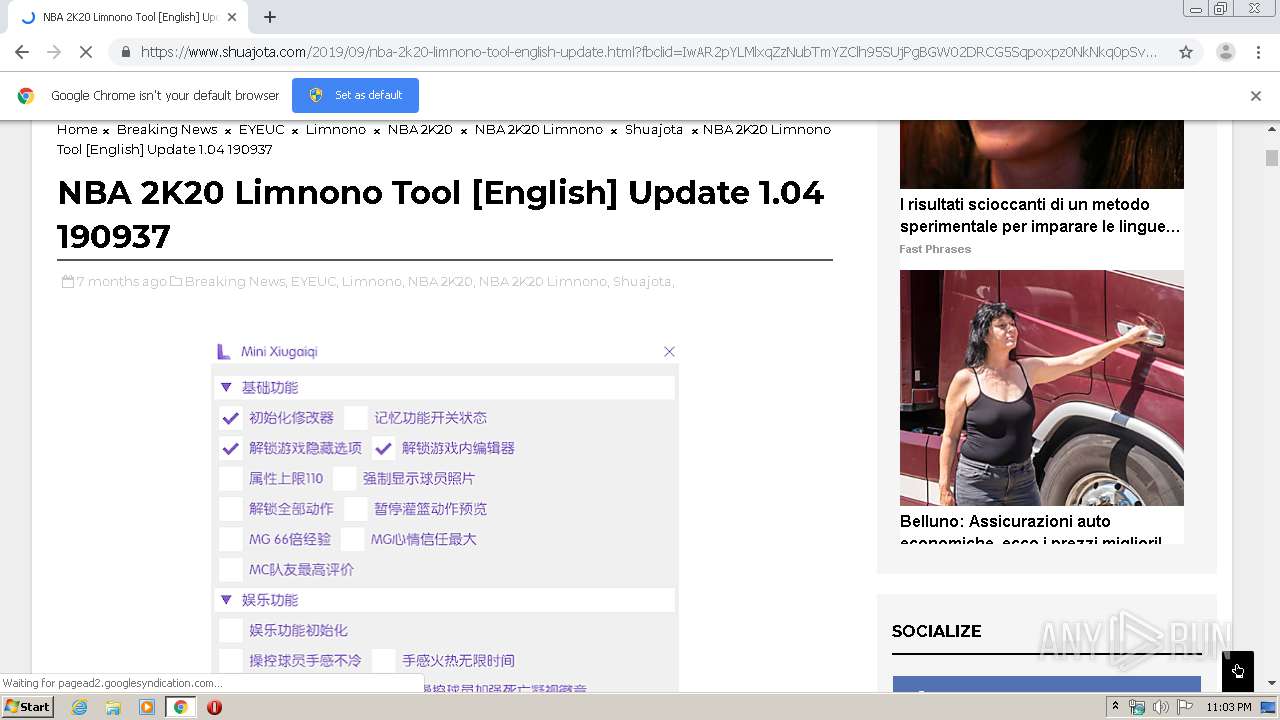This screenshot has width=1280, height=720.
Task: Open Windows Explorer folder in taskbar
Action: click(113, 707)
